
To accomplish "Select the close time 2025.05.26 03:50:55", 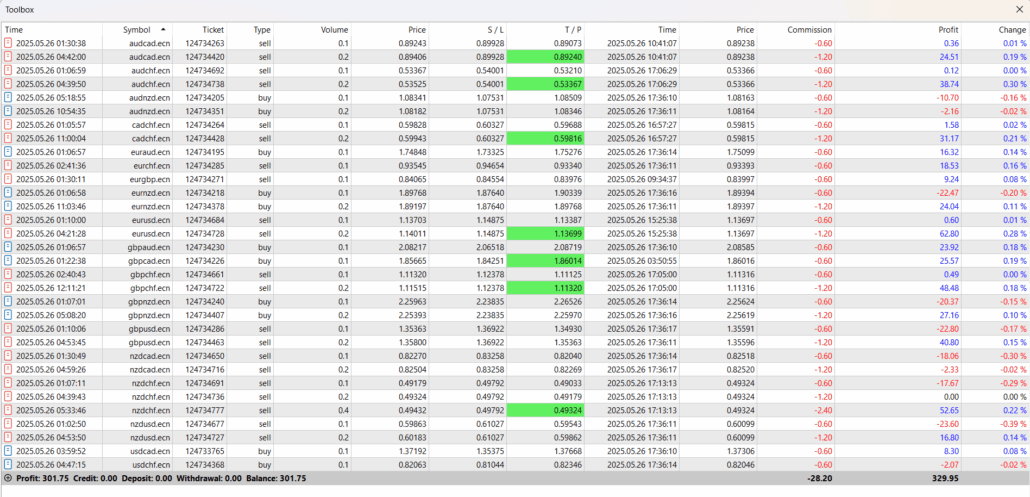I will pos(642,261).
